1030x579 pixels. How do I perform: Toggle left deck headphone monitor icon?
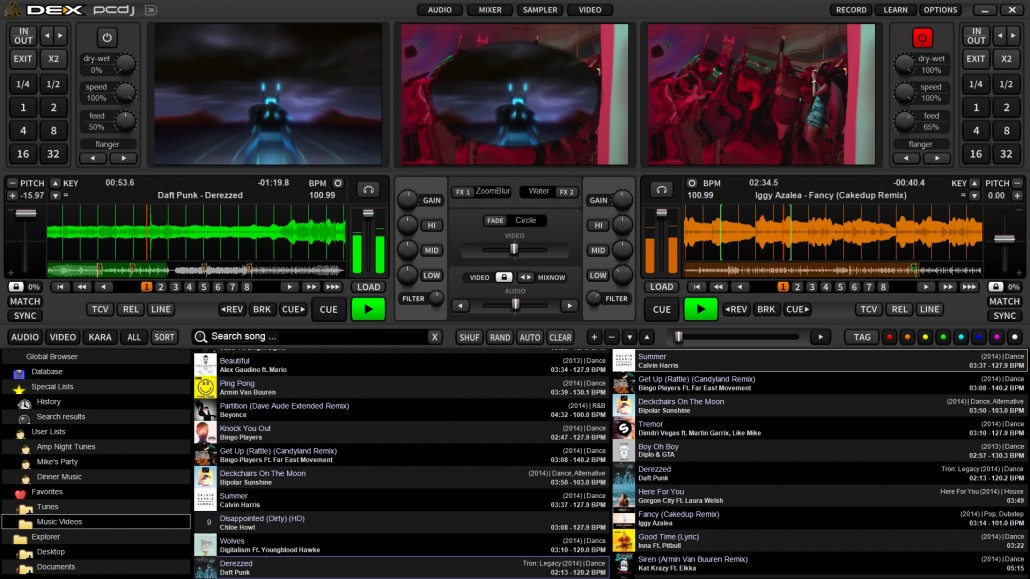[x=369, y=190]
